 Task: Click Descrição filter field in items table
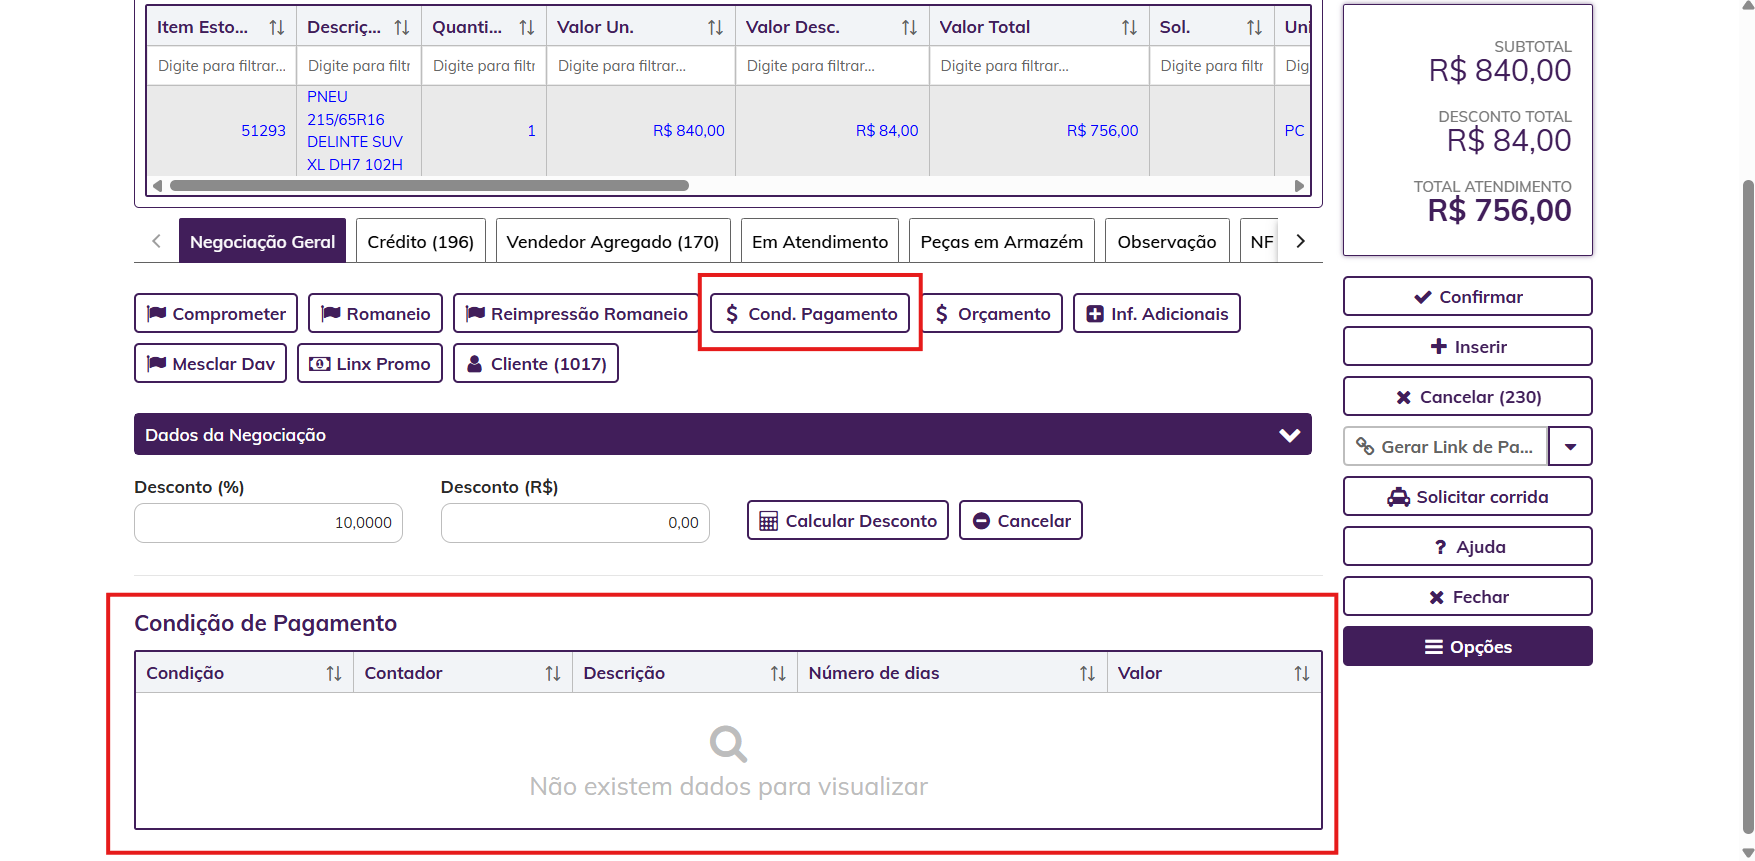pos(359,66)
